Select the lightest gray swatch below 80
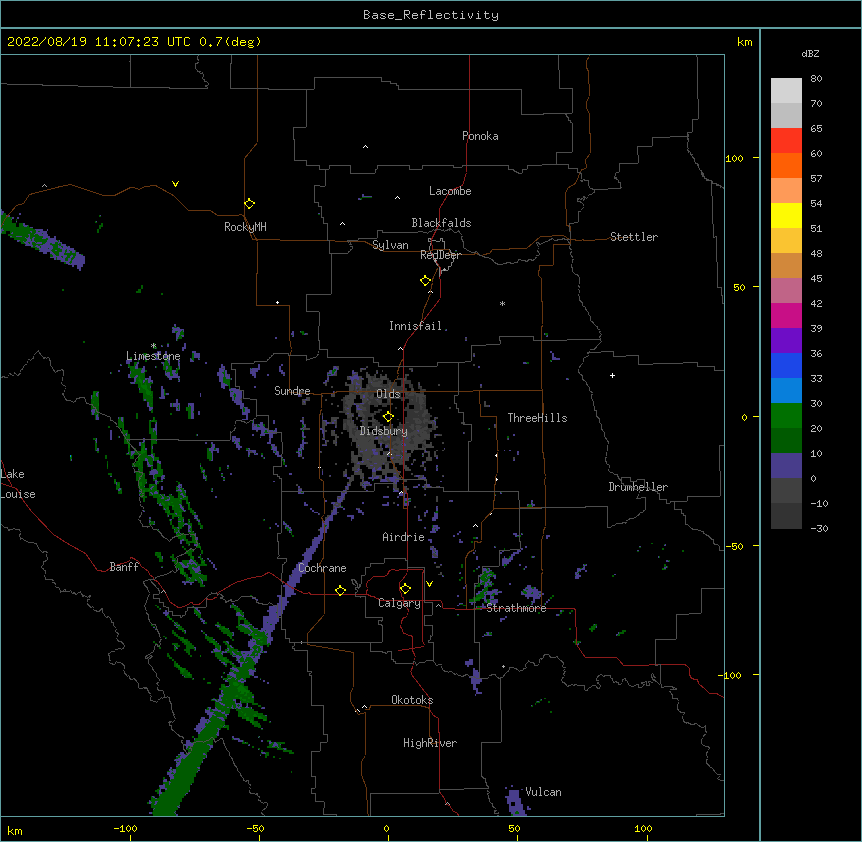Viewport: 862px width, 842px height. pos(786,91)
